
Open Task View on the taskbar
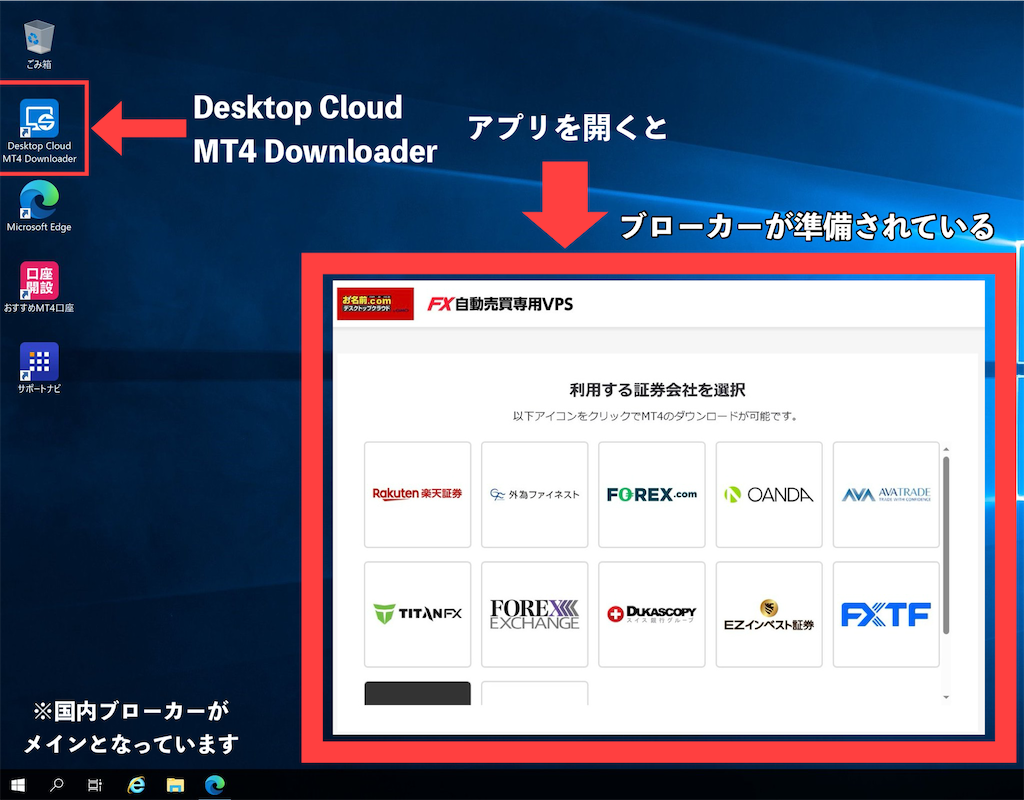[95, 784]
